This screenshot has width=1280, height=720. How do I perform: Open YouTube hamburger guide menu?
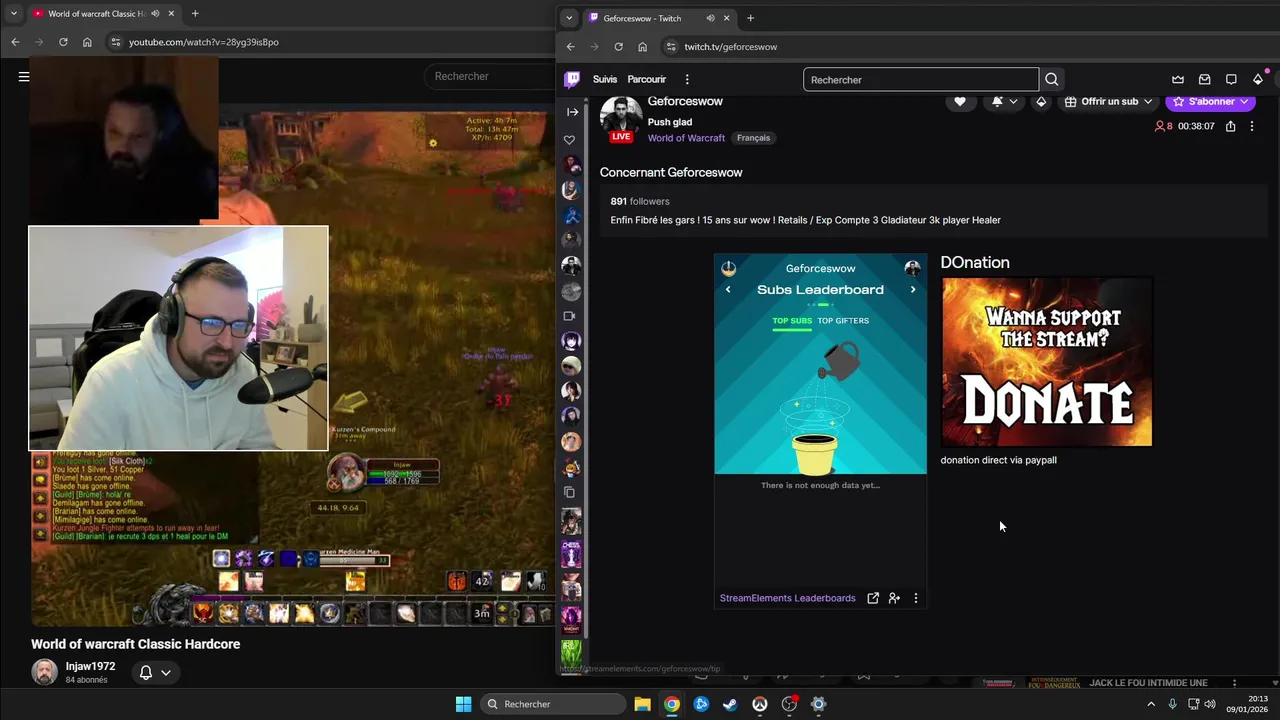pos(23,76)
